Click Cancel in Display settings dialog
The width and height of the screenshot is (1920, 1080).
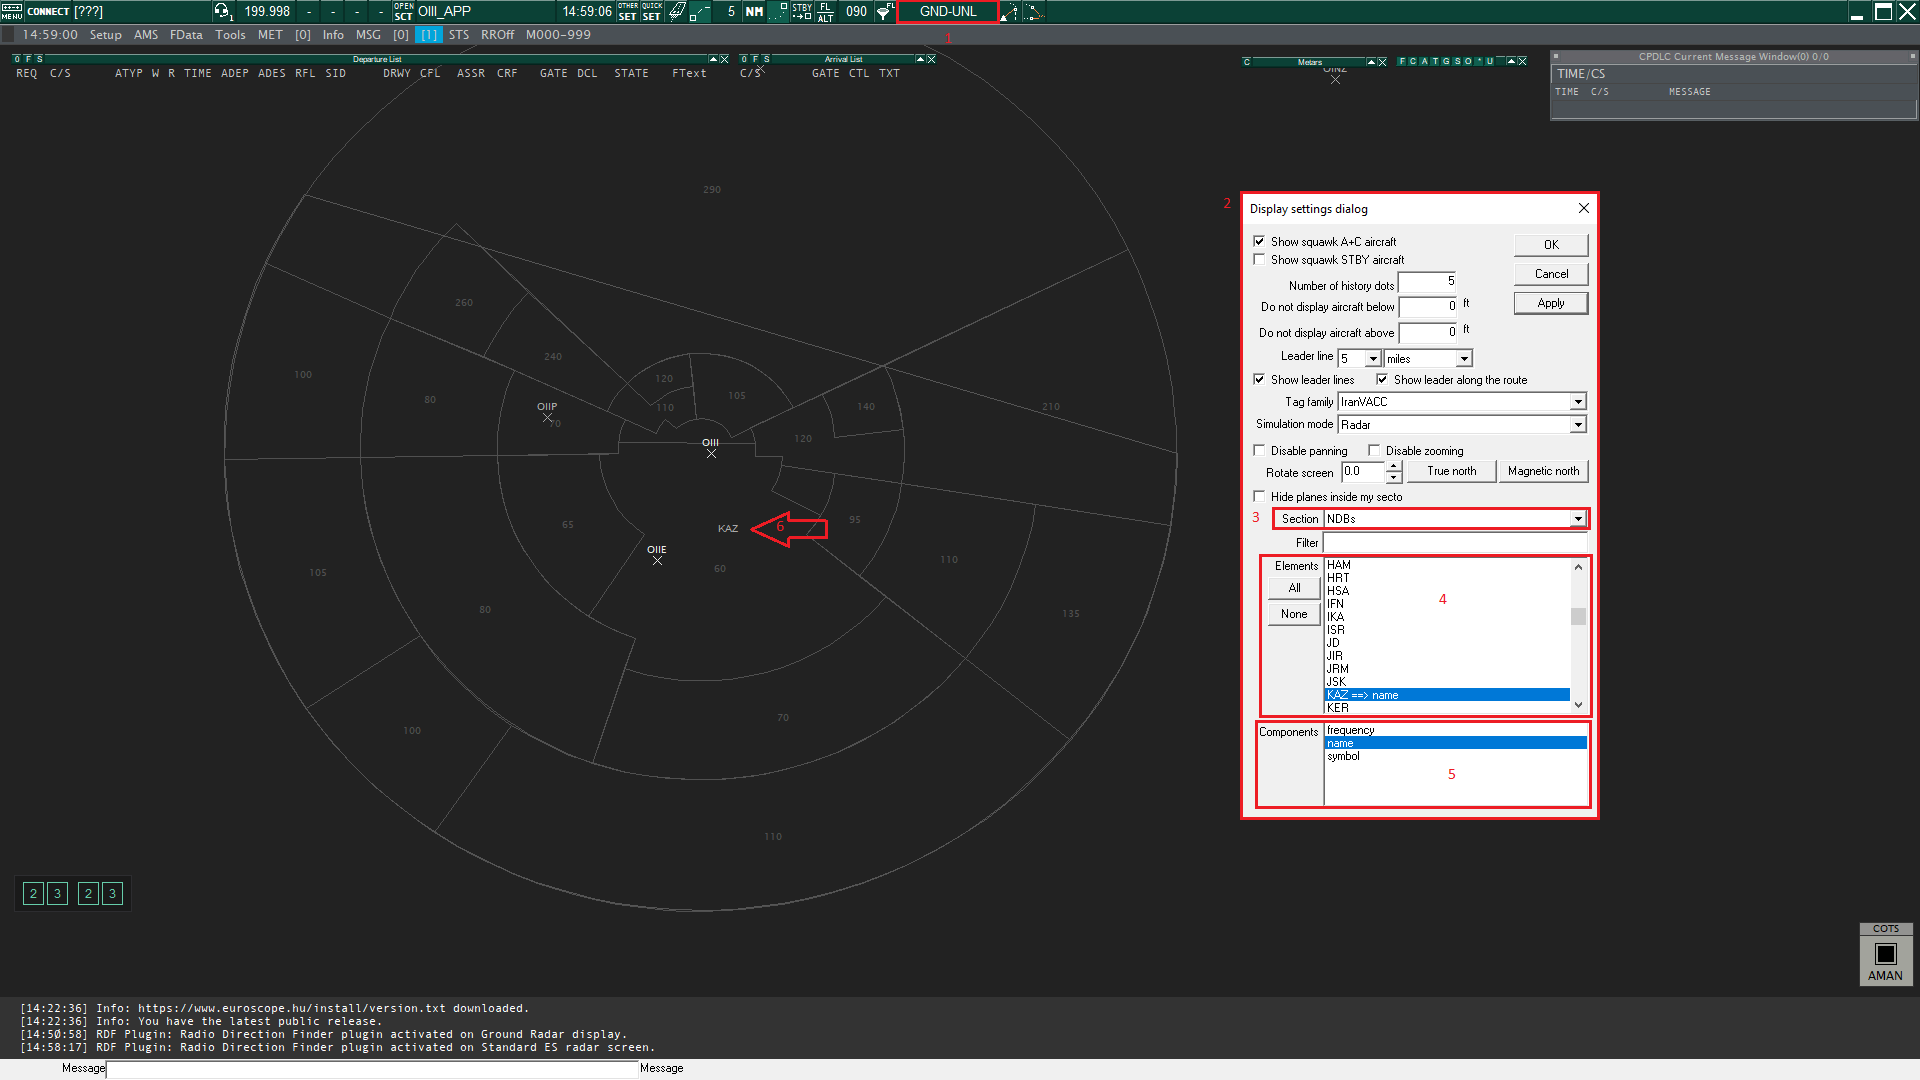1551,274
